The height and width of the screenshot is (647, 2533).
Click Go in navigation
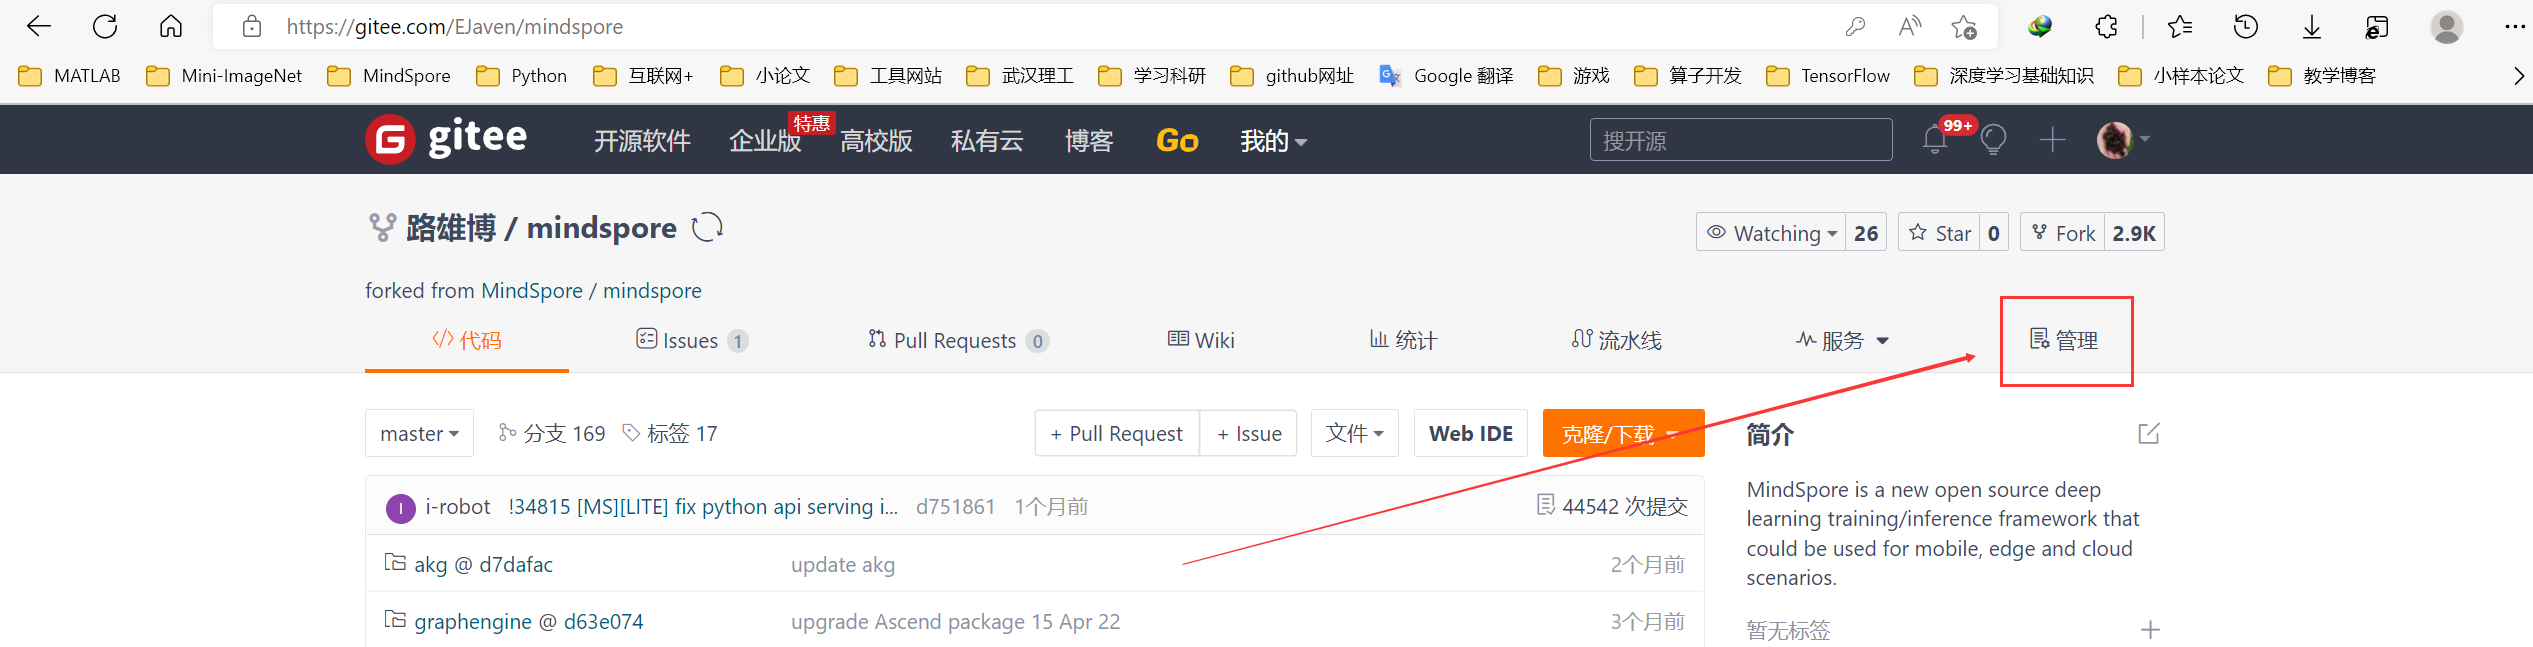(x=1177, y=141)
